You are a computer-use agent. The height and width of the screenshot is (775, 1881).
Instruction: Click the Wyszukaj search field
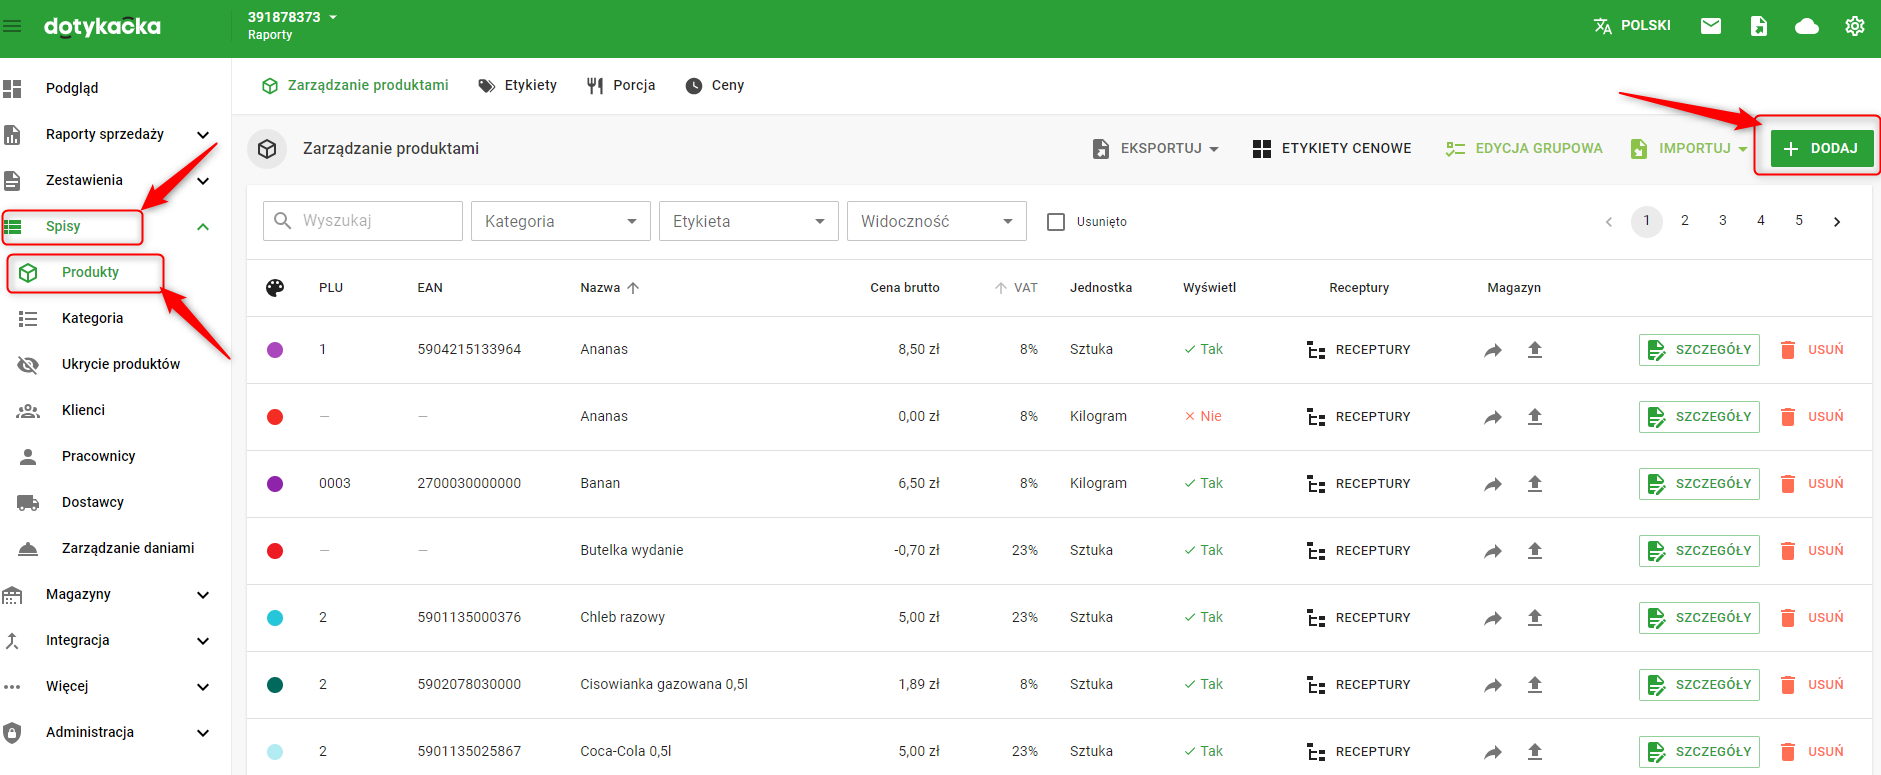point(363,221)
